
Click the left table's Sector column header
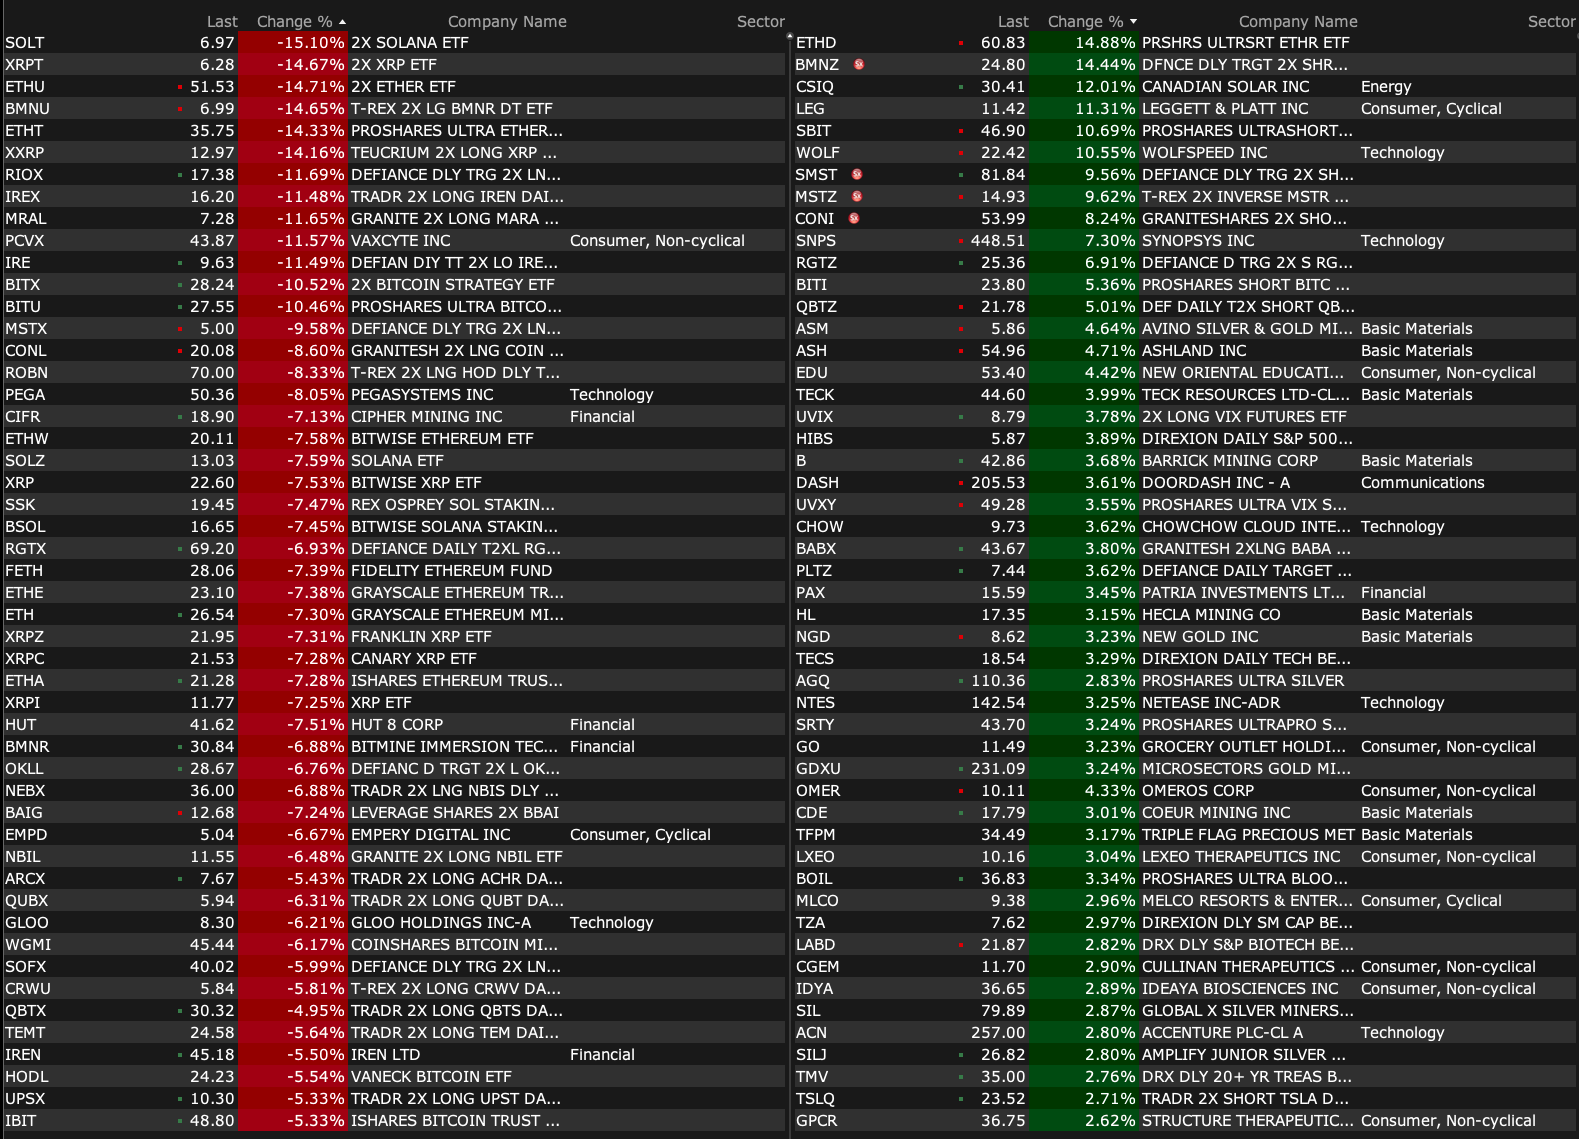click(760, 22)
